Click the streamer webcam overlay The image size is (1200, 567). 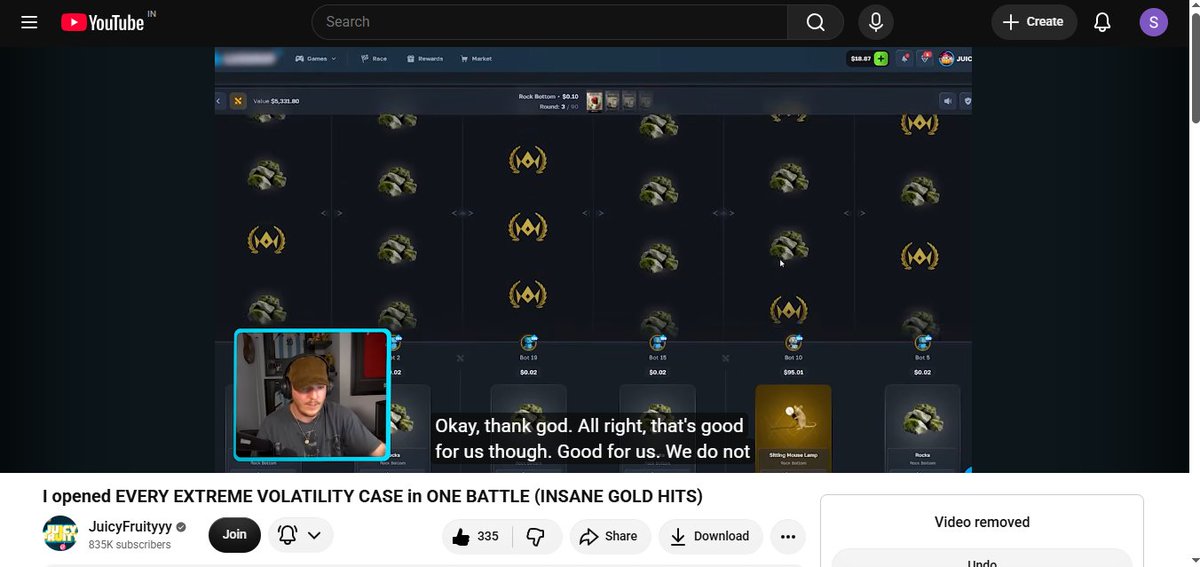click(x=312, y=395)
